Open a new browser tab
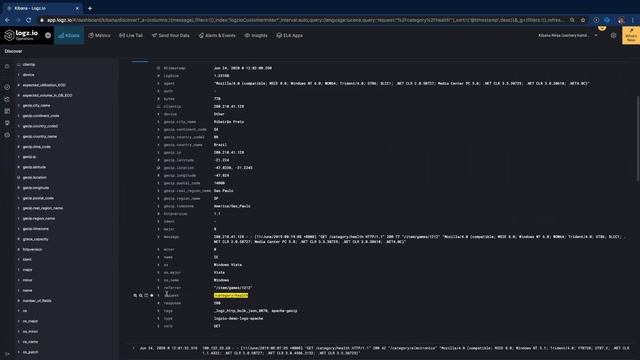This screenshot has width=640, height=360. [x=90, y=8]
